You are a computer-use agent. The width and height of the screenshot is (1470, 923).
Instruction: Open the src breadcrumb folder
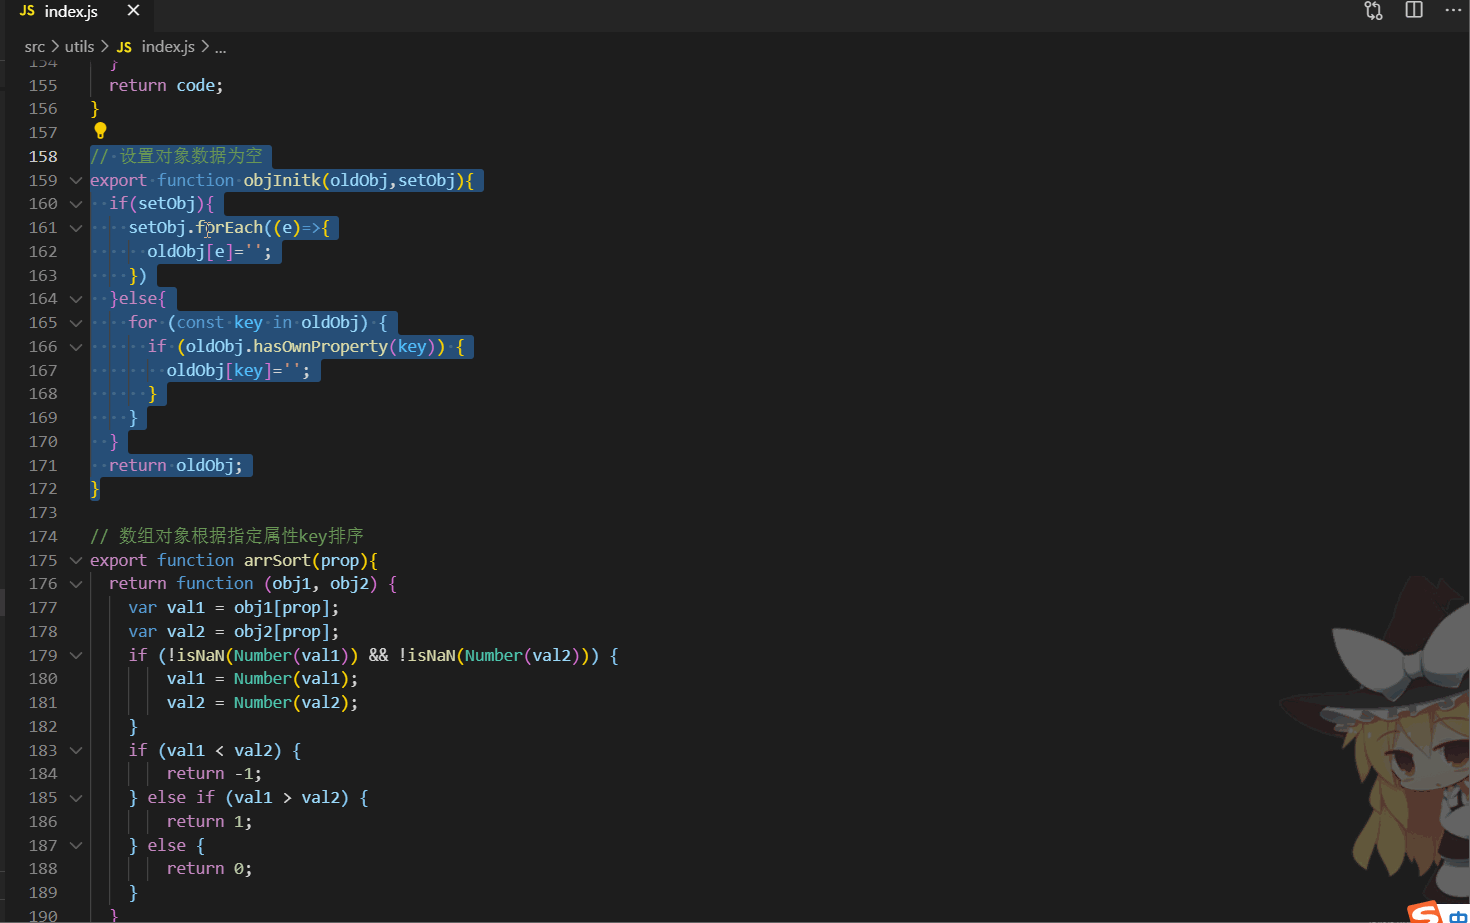(x=35, y=47)
